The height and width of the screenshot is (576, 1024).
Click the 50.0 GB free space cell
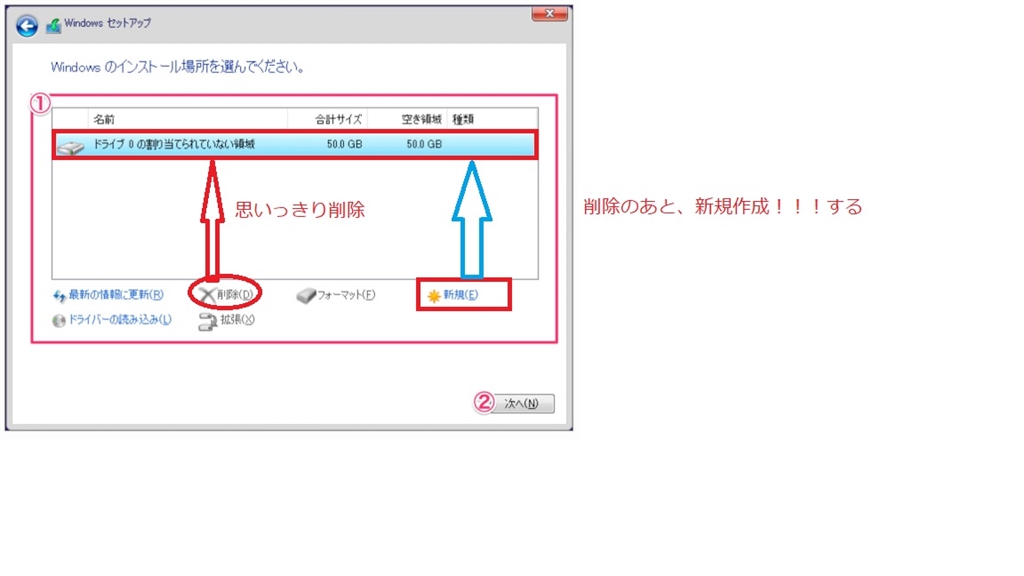(424, 144)
